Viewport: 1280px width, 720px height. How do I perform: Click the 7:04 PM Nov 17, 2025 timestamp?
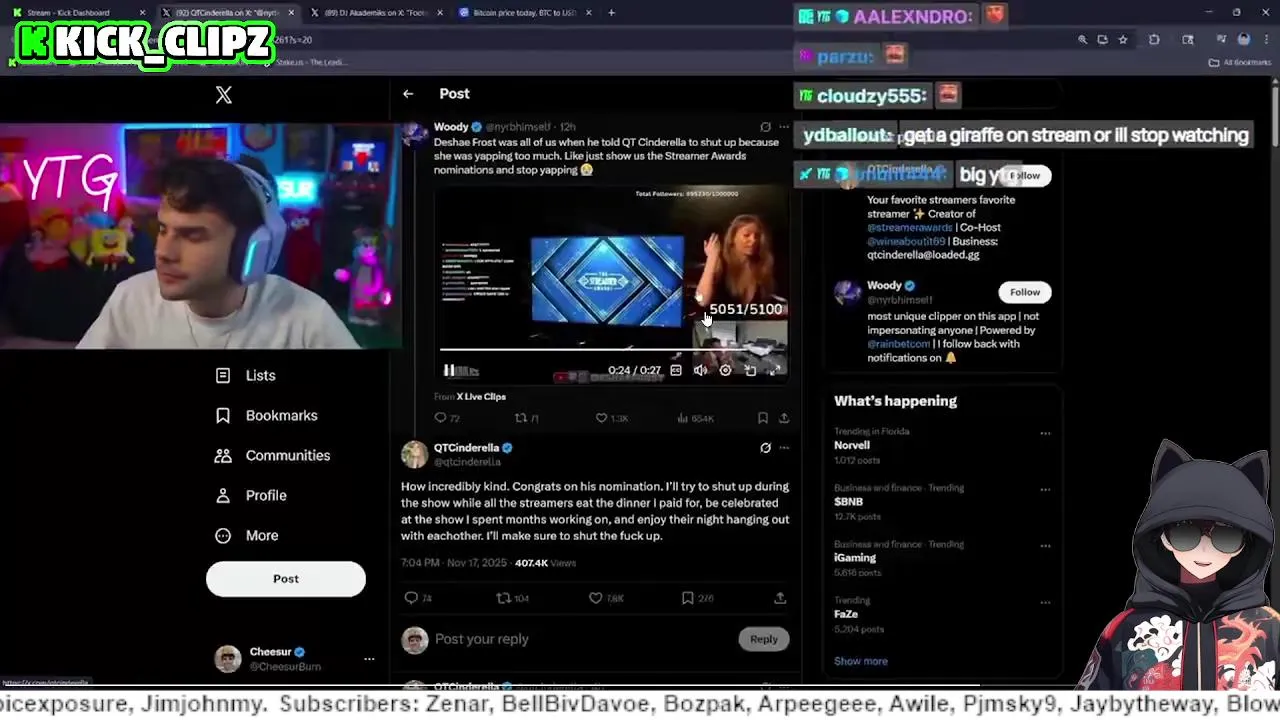(x=454, y=563)
